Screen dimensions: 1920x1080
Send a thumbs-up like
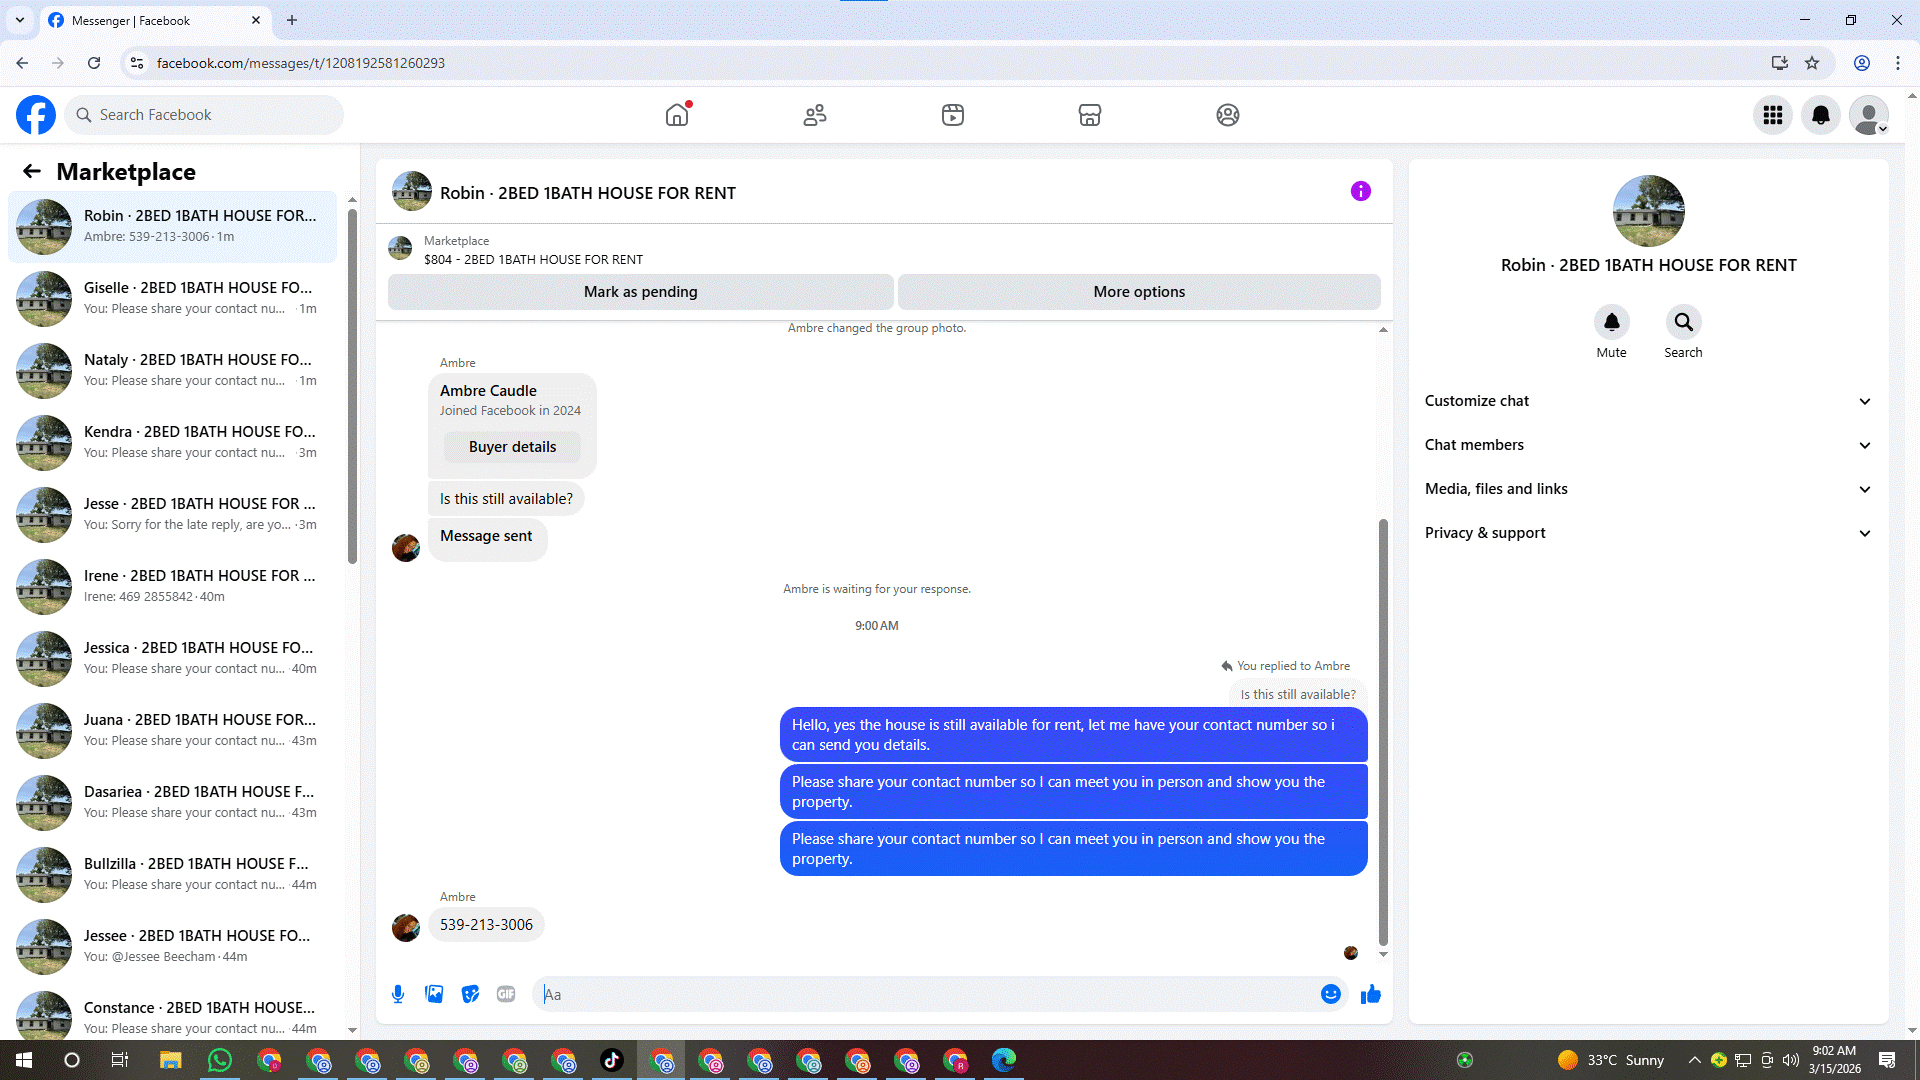(1371, 994)
